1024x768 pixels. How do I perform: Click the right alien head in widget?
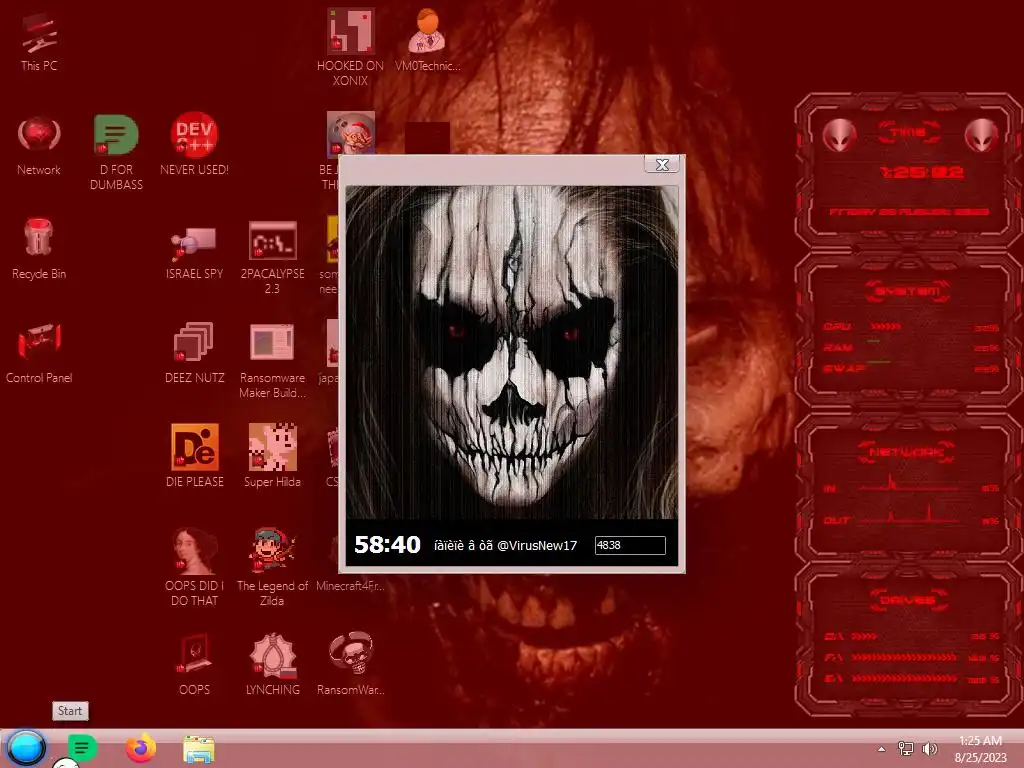[x=981, y=136]
